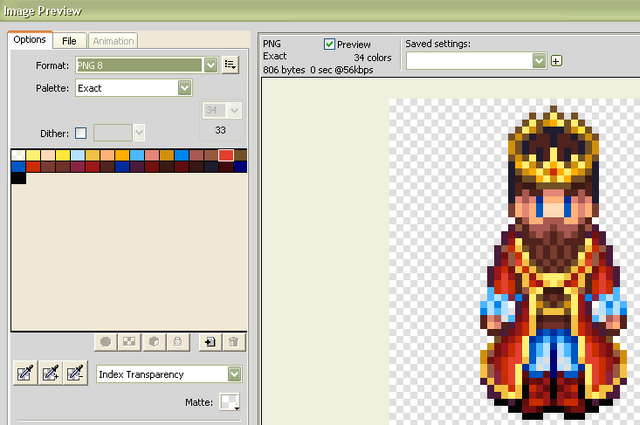Screen dimensions: 640x425
Task: Open the export options menu beside Format
Action: tap(230, 65)
